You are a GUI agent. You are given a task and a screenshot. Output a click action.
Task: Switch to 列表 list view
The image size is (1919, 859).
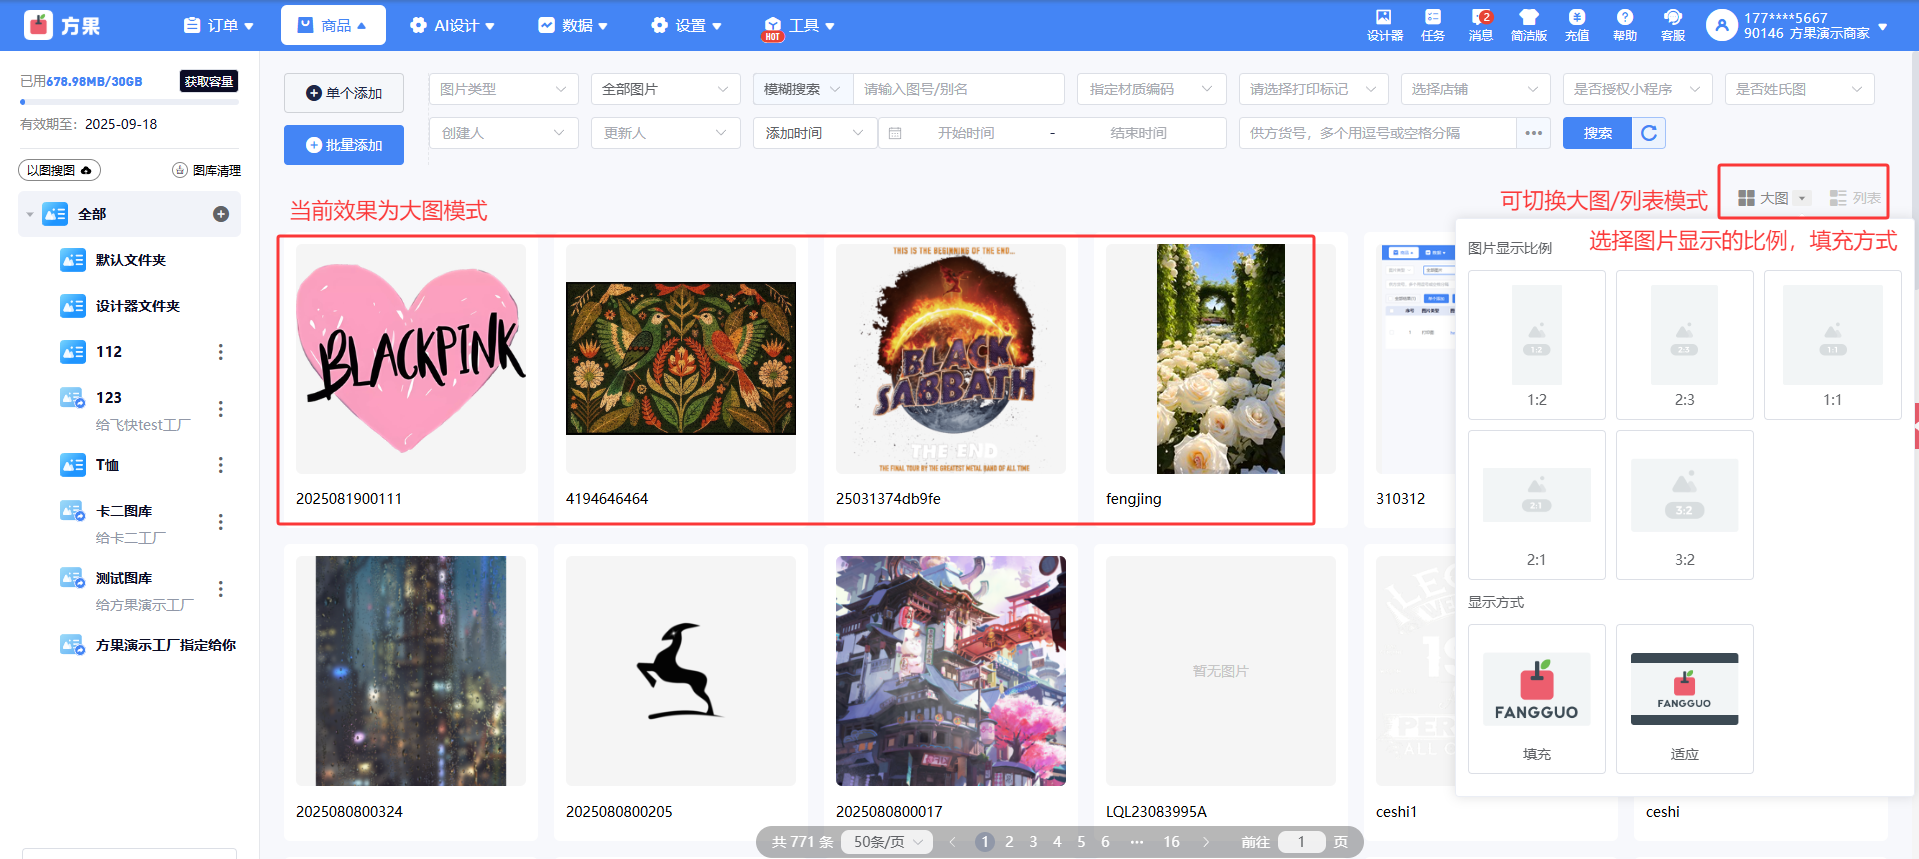[1855, 198]
